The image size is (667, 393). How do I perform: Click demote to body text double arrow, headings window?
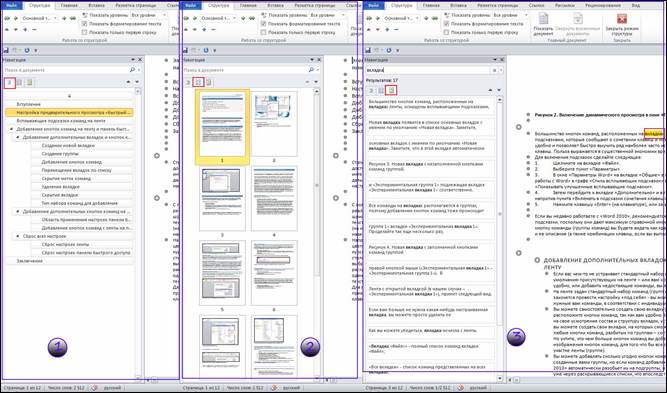(73, 19)
